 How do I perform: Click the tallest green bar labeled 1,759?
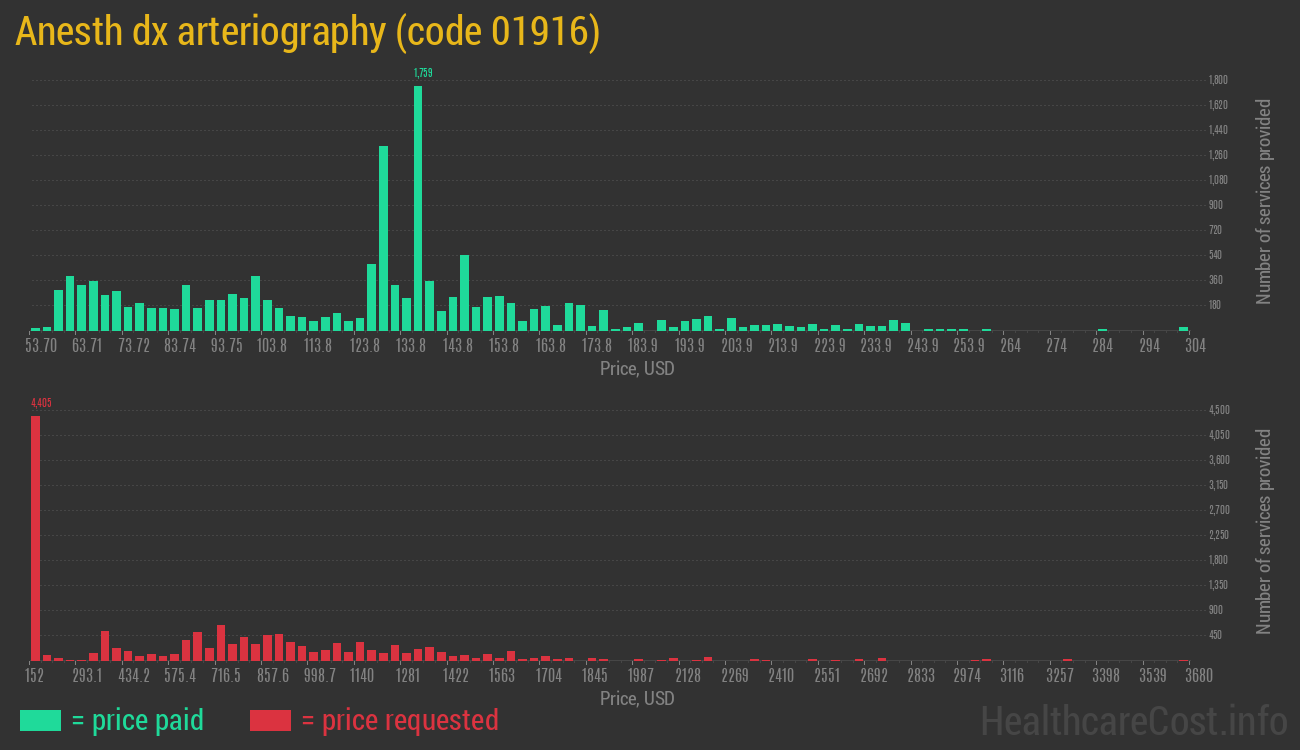(418, 208)
